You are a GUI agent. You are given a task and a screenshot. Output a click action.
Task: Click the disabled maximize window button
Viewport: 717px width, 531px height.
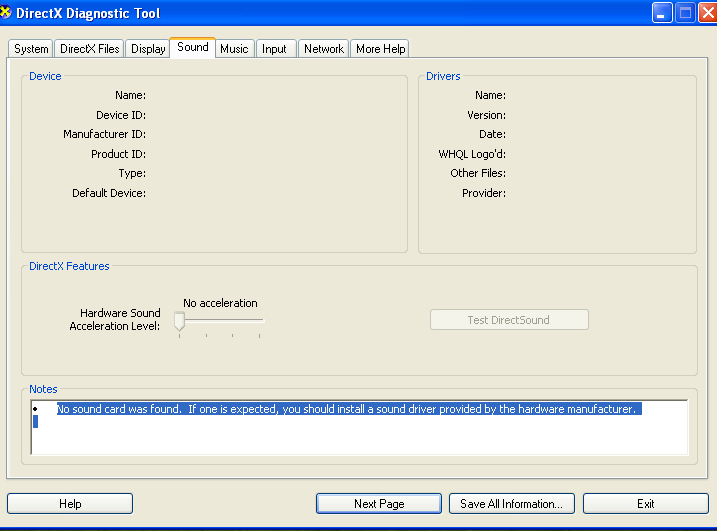685,13
